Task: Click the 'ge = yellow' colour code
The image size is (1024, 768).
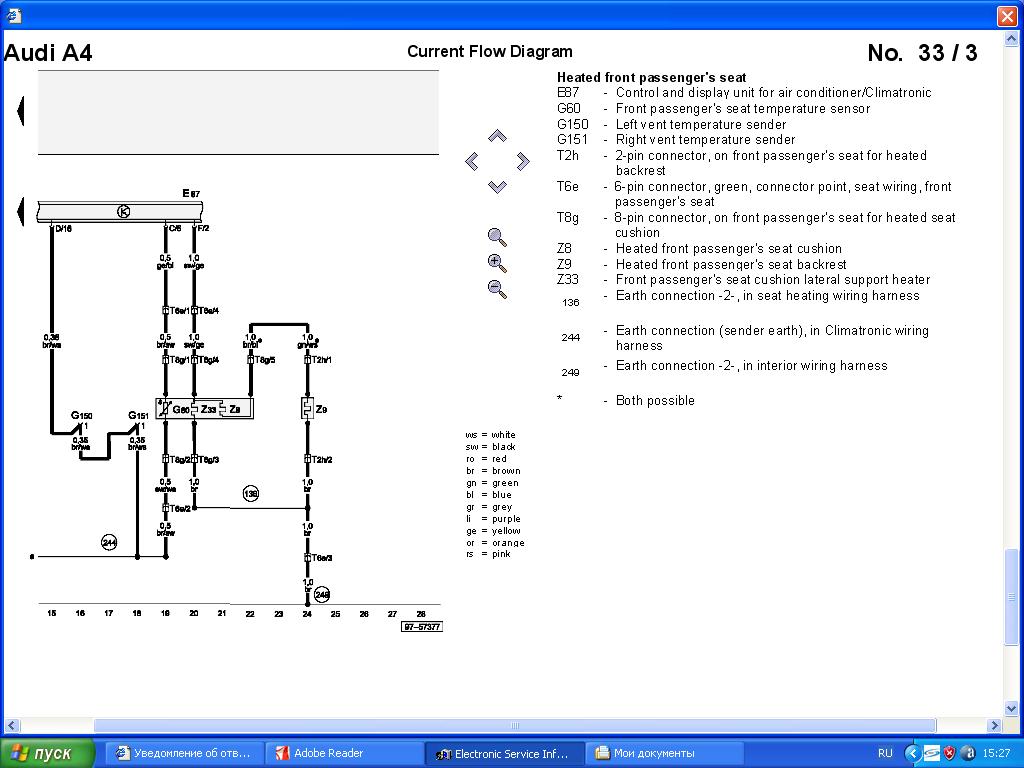Action: pos(493,531)
